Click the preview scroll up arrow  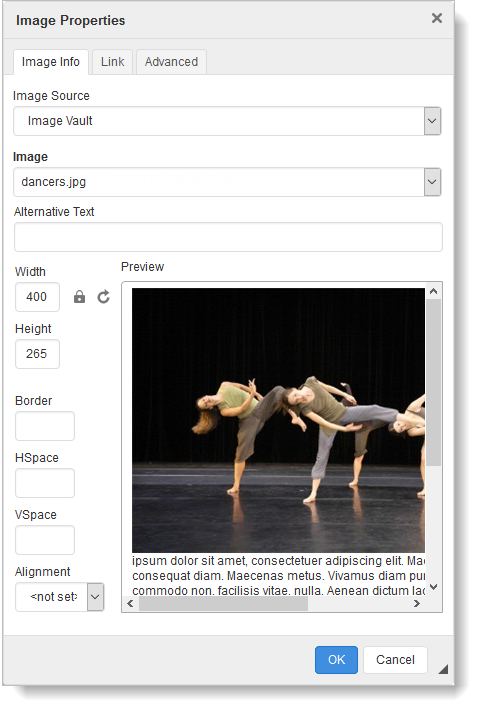pos(433,292)
